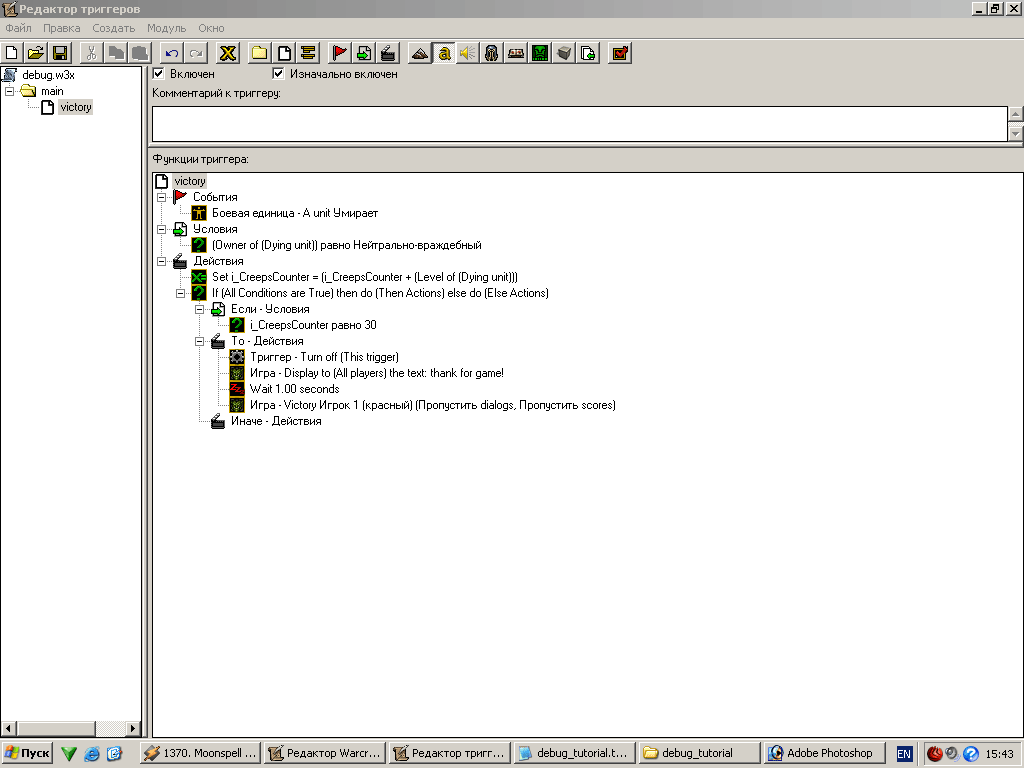This screenshot has width=1024, height=768.
Task: Click the Redo arrow icon
Action: click(196, 53)
